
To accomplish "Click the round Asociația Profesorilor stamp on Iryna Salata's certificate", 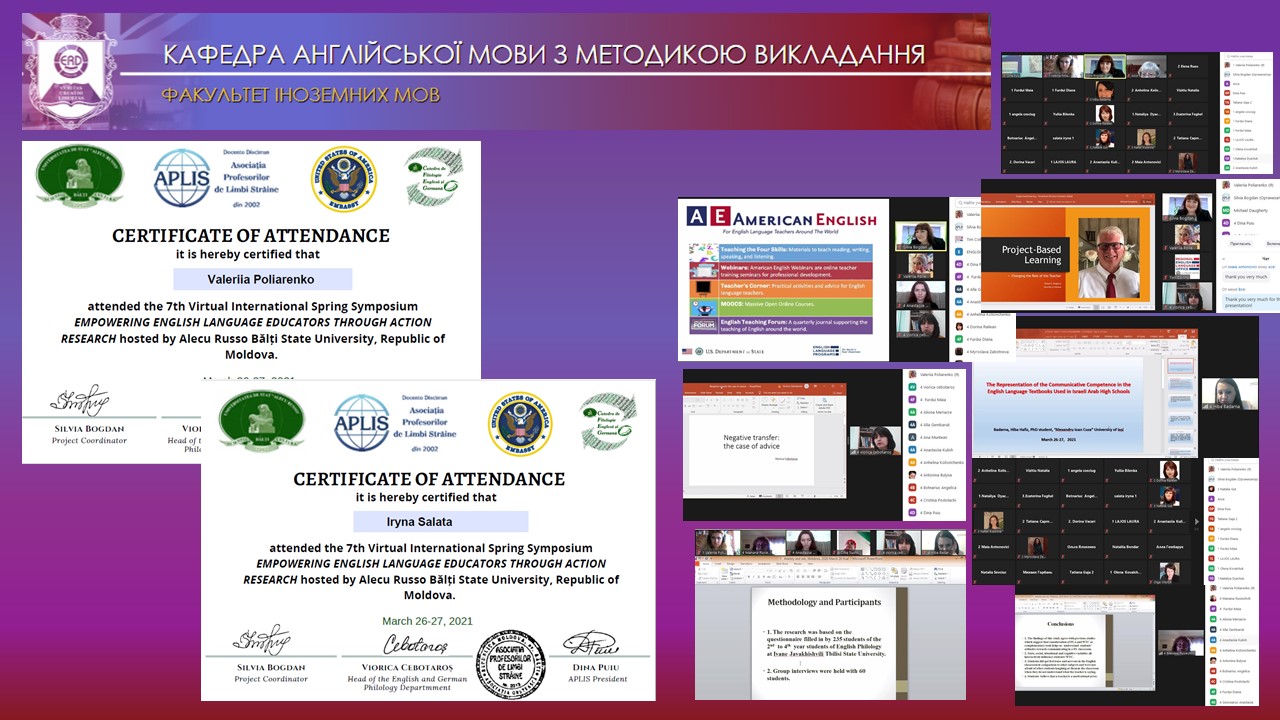I will pyautogui.click(x=511, y=664).
